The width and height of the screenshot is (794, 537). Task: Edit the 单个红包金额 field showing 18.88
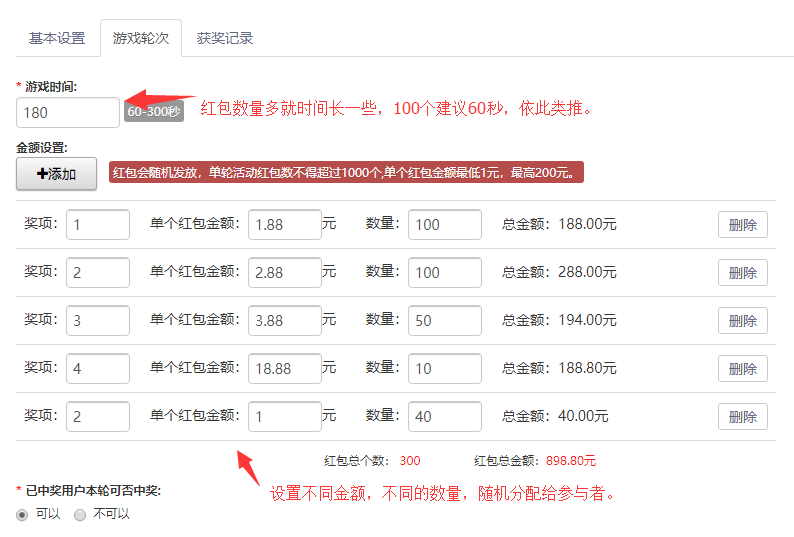(284, 369)
